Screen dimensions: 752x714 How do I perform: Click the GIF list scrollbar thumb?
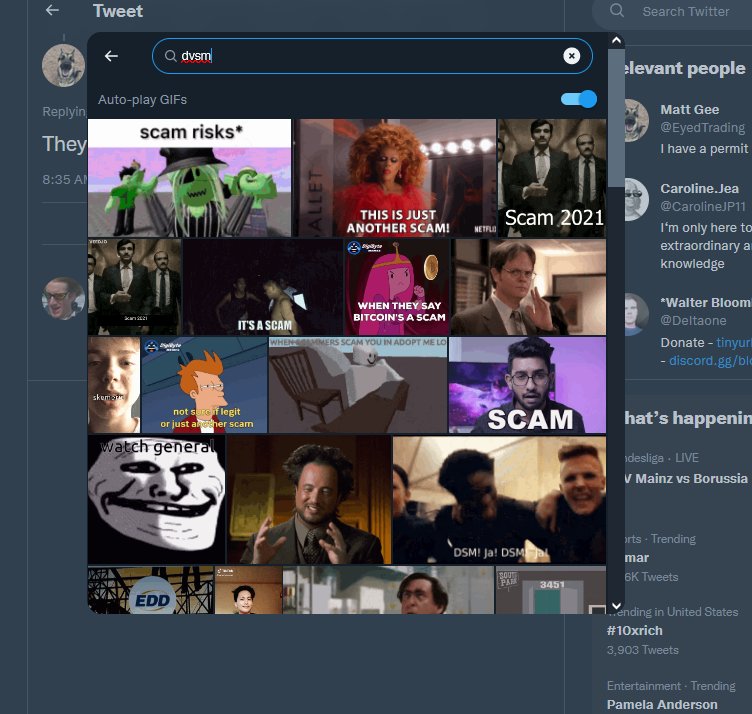click(x=616, y=118)
